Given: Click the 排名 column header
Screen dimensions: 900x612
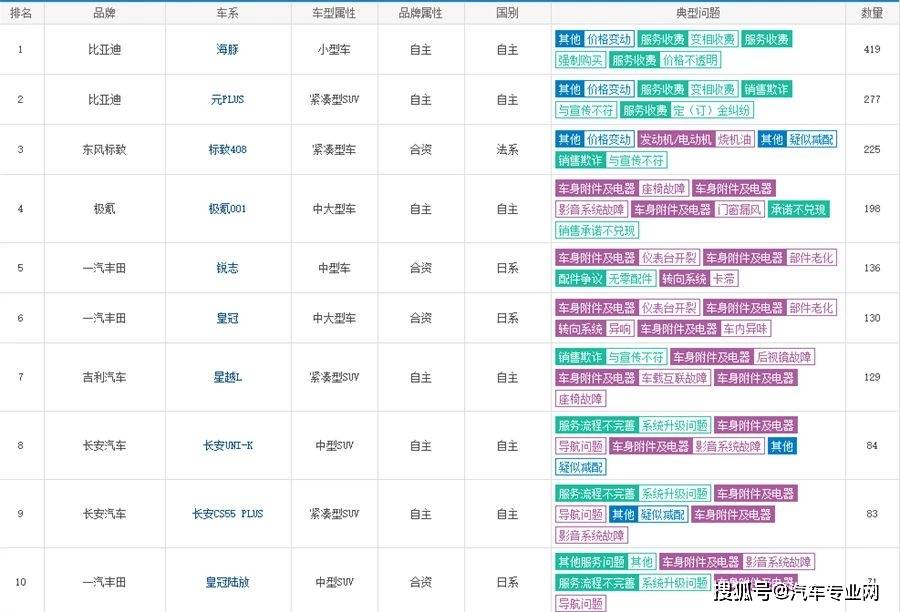Looking at the screenshot, I should coord(21,13).
